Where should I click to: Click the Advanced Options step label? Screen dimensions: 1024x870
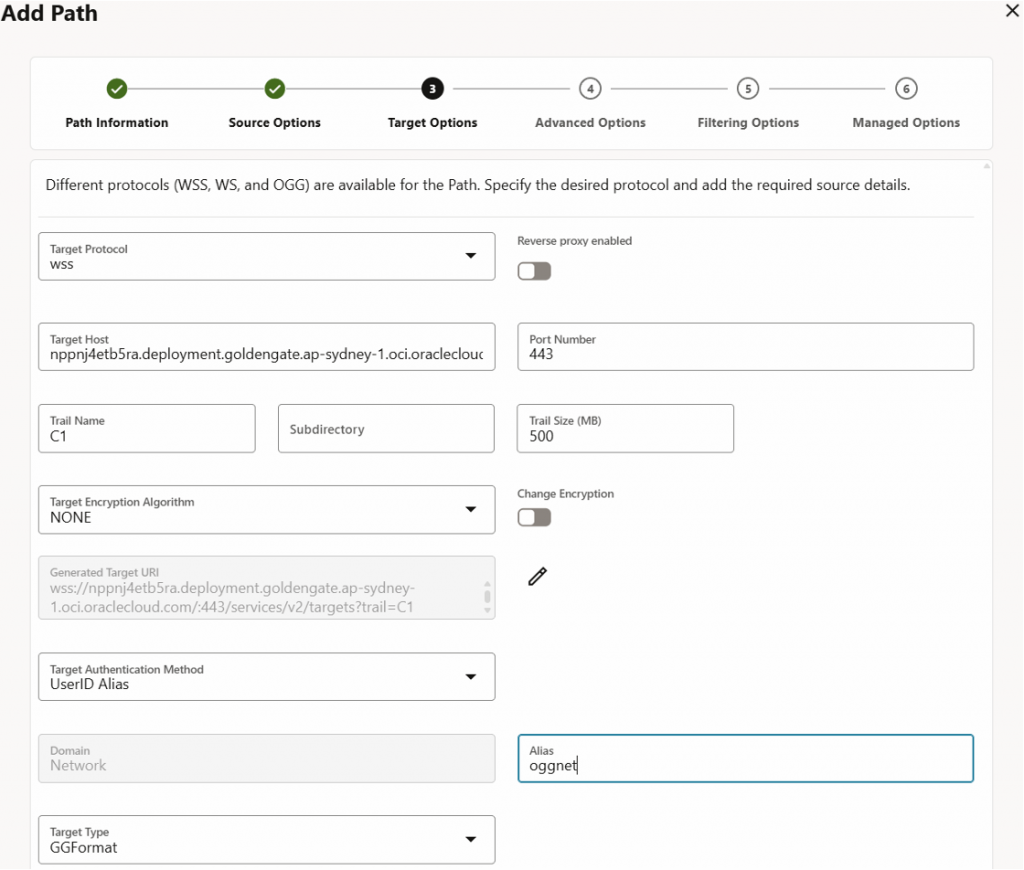pos(590,123)
